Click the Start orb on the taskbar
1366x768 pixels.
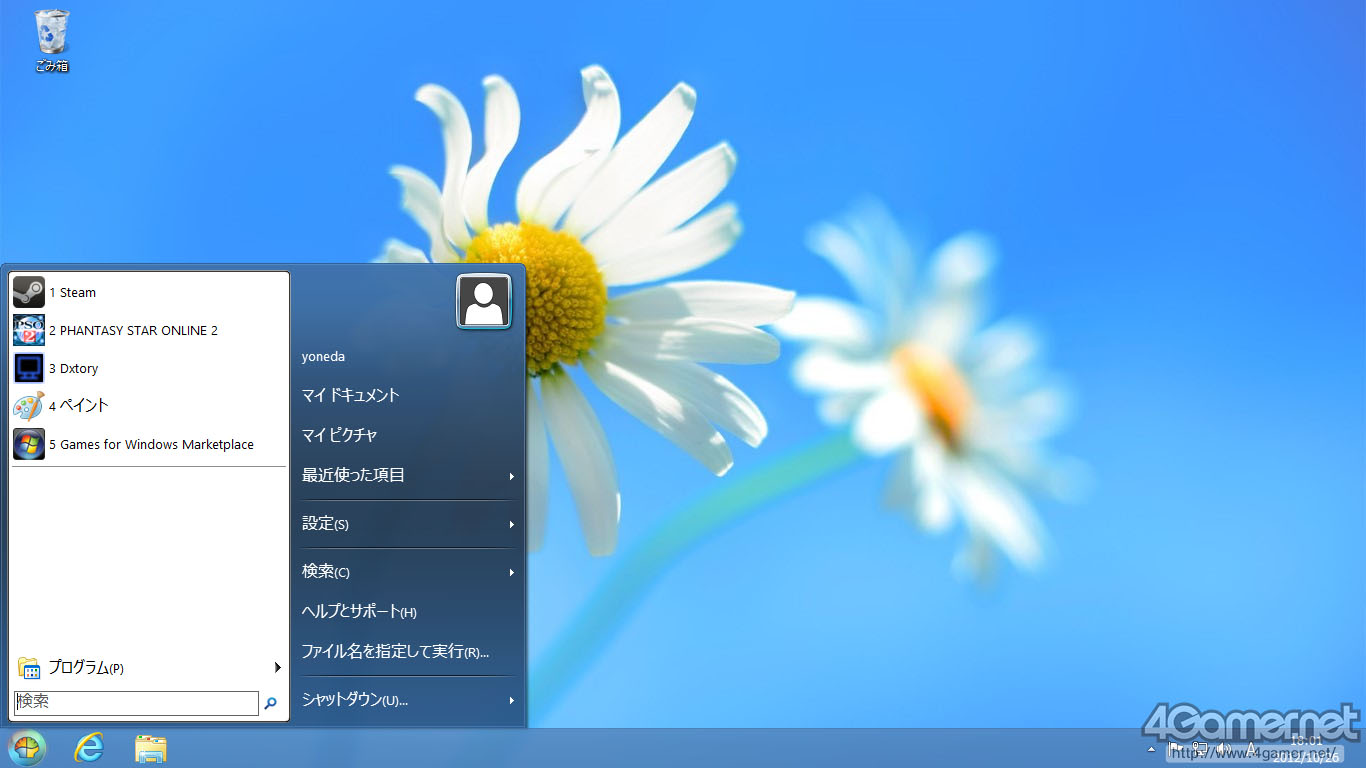(27, 748)
